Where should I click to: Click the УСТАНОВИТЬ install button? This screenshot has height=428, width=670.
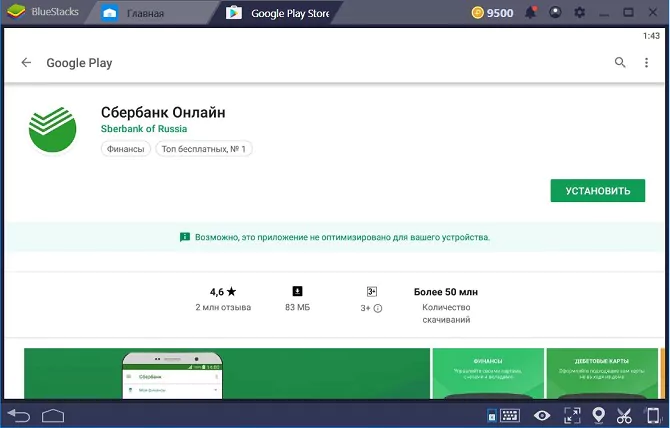pyautogui.click(x=597, y=191)
